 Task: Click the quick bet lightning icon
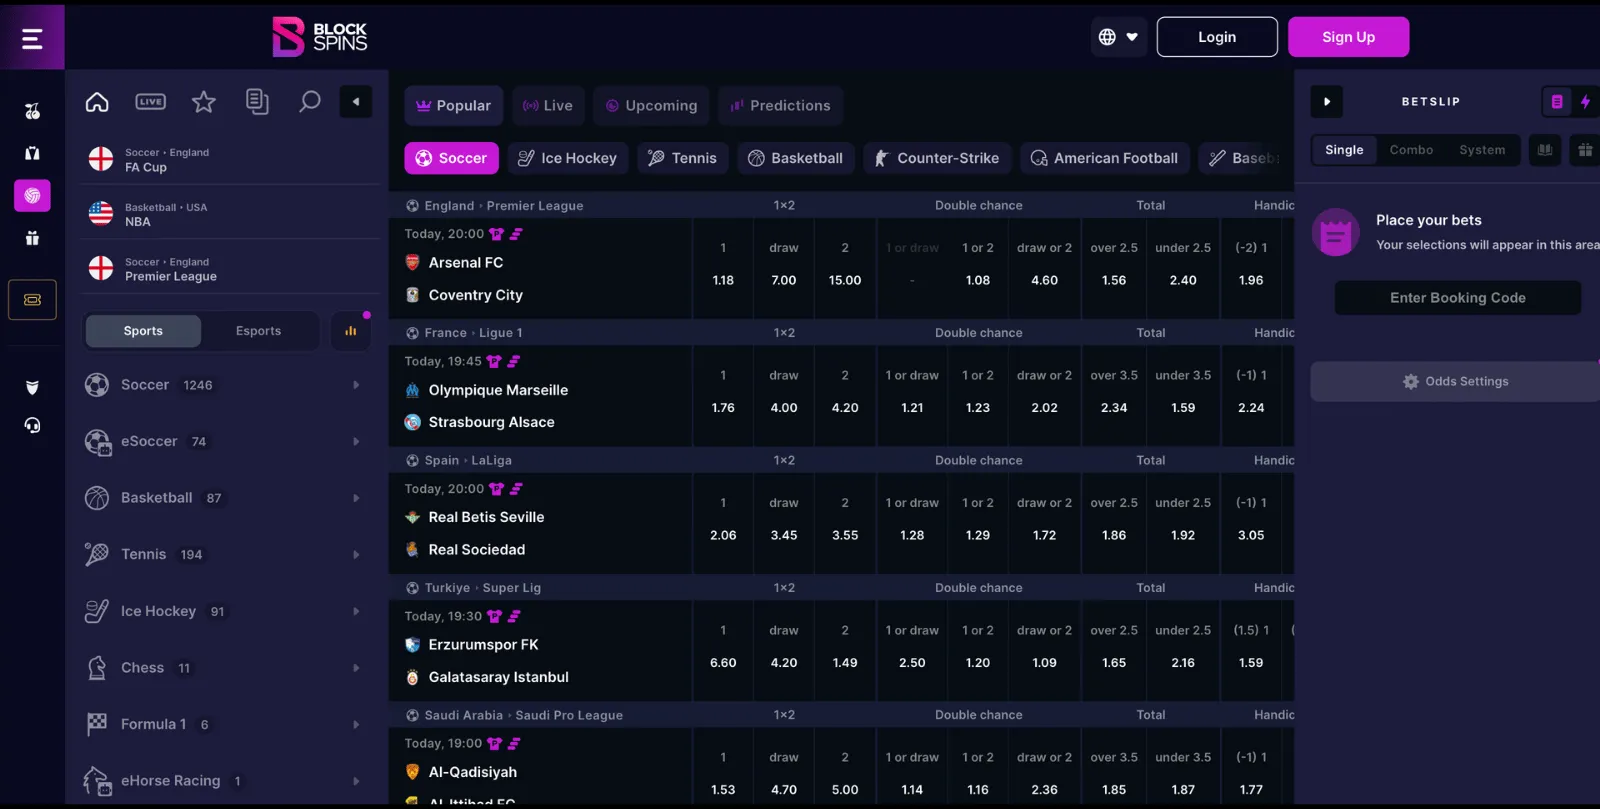click(1585, 102)
